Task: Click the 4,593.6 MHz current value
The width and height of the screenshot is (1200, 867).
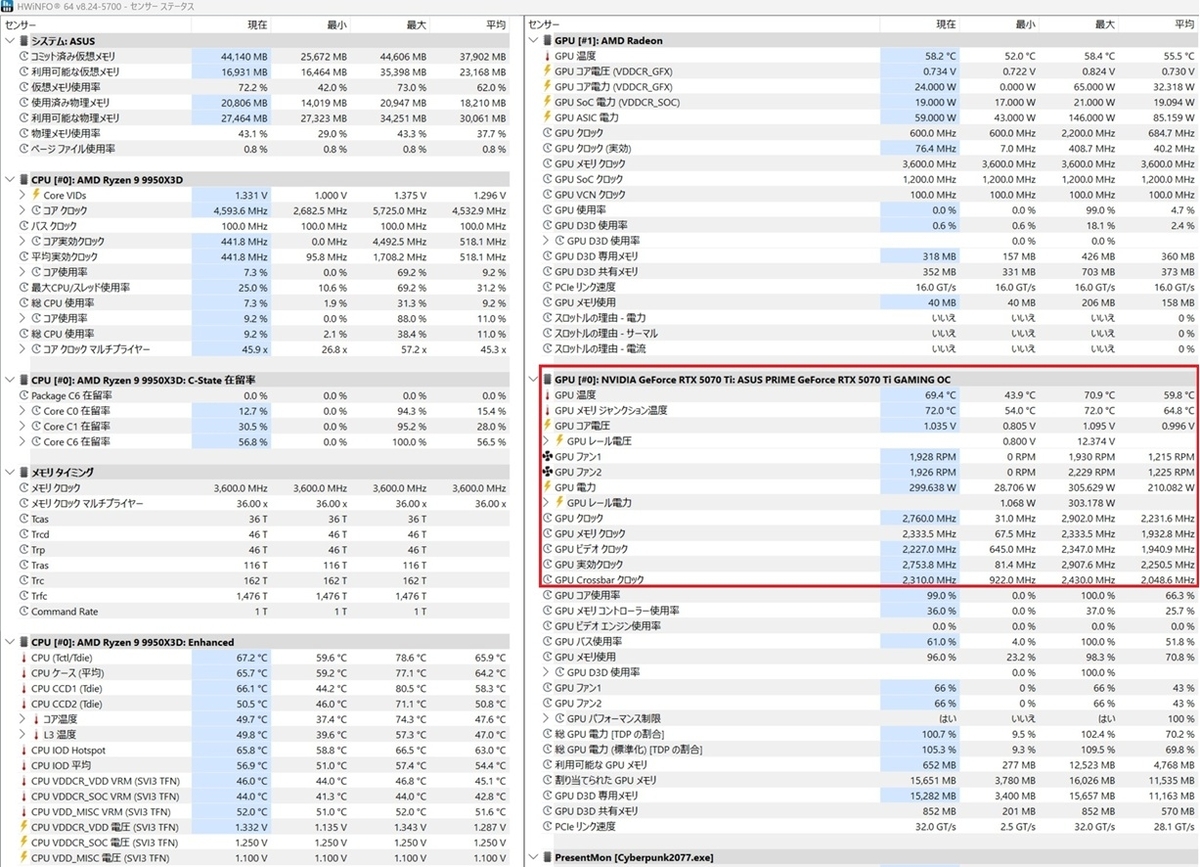Action: coord(241,211)
